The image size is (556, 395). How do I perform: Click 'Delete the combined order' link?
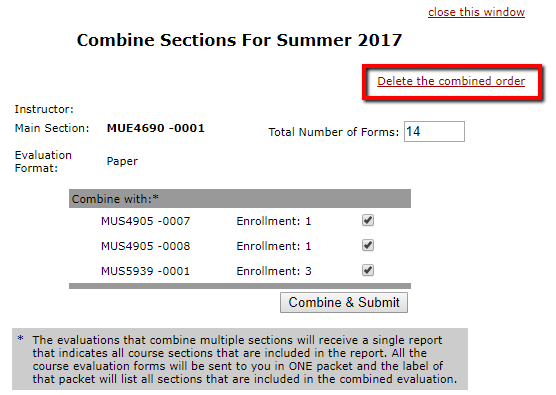click(451, 81)
